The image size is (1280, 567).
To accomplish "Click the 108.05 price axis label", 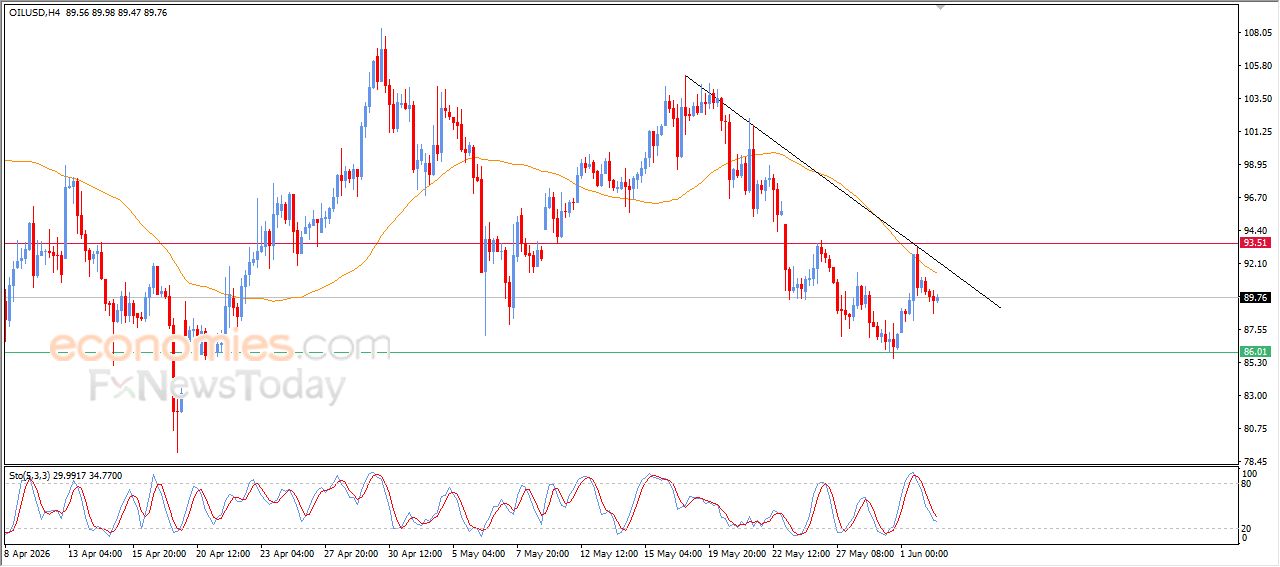I will 1257,33.
